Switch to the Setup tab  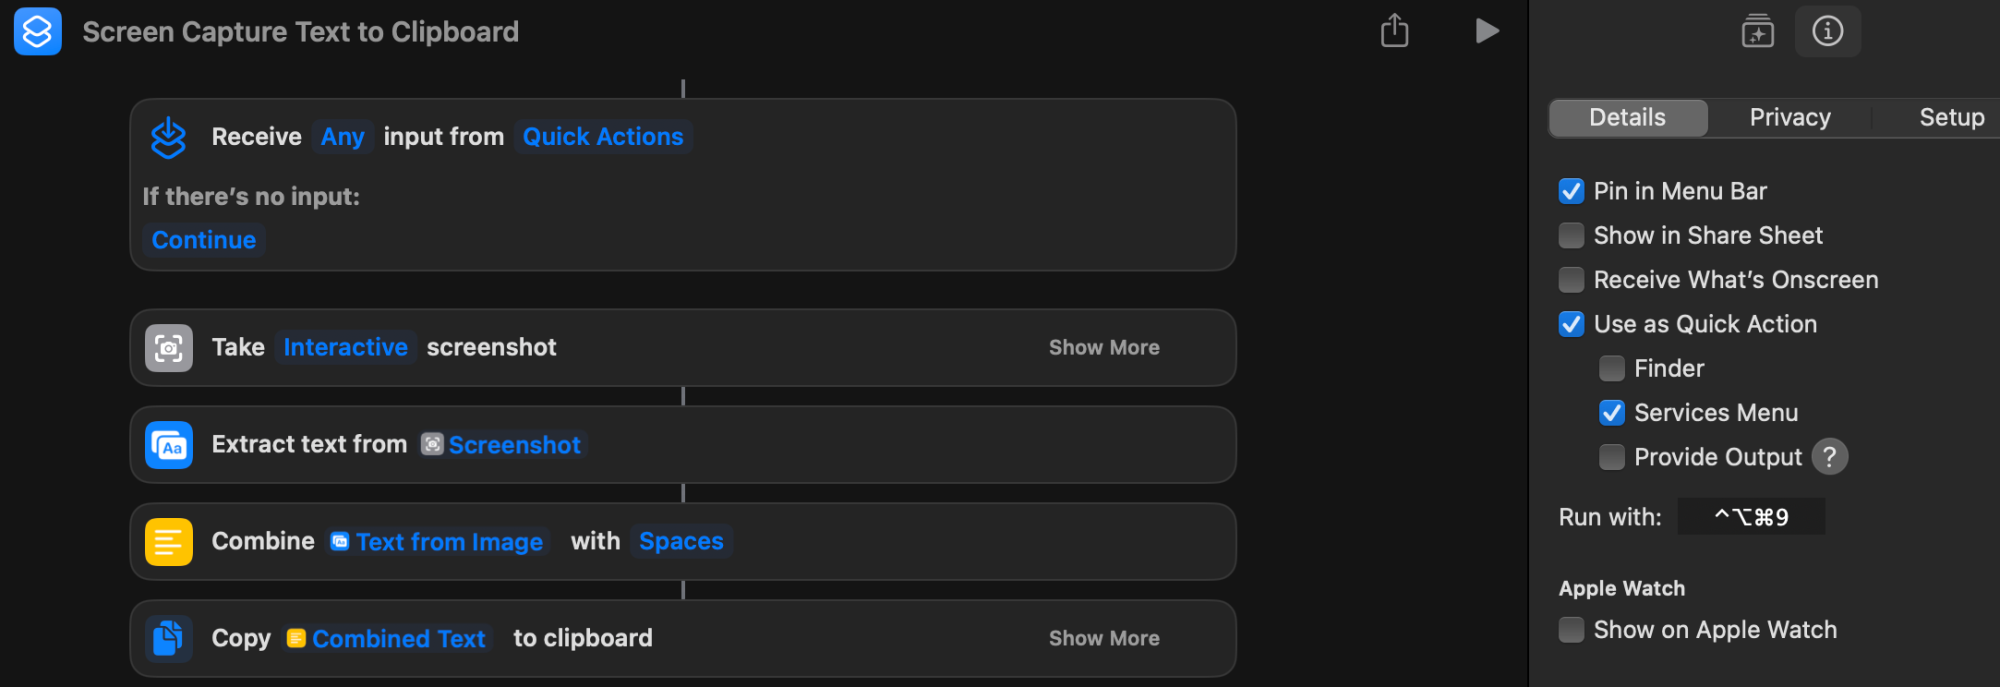pos(1951,118)
